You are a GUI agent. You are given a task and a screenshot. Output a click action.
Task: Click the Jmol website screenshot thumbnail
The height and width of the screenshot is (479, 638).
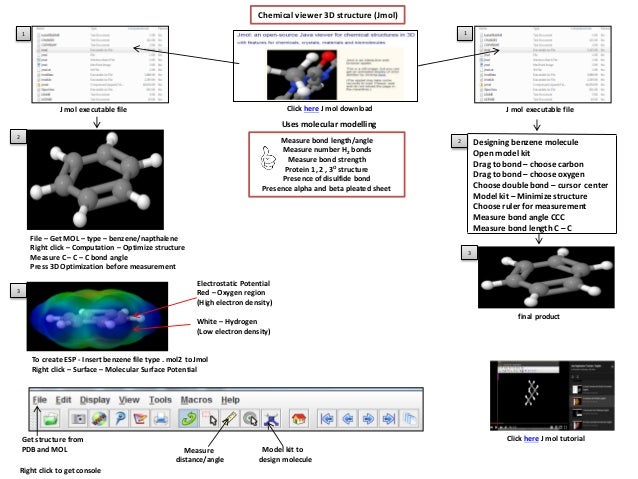325,66
